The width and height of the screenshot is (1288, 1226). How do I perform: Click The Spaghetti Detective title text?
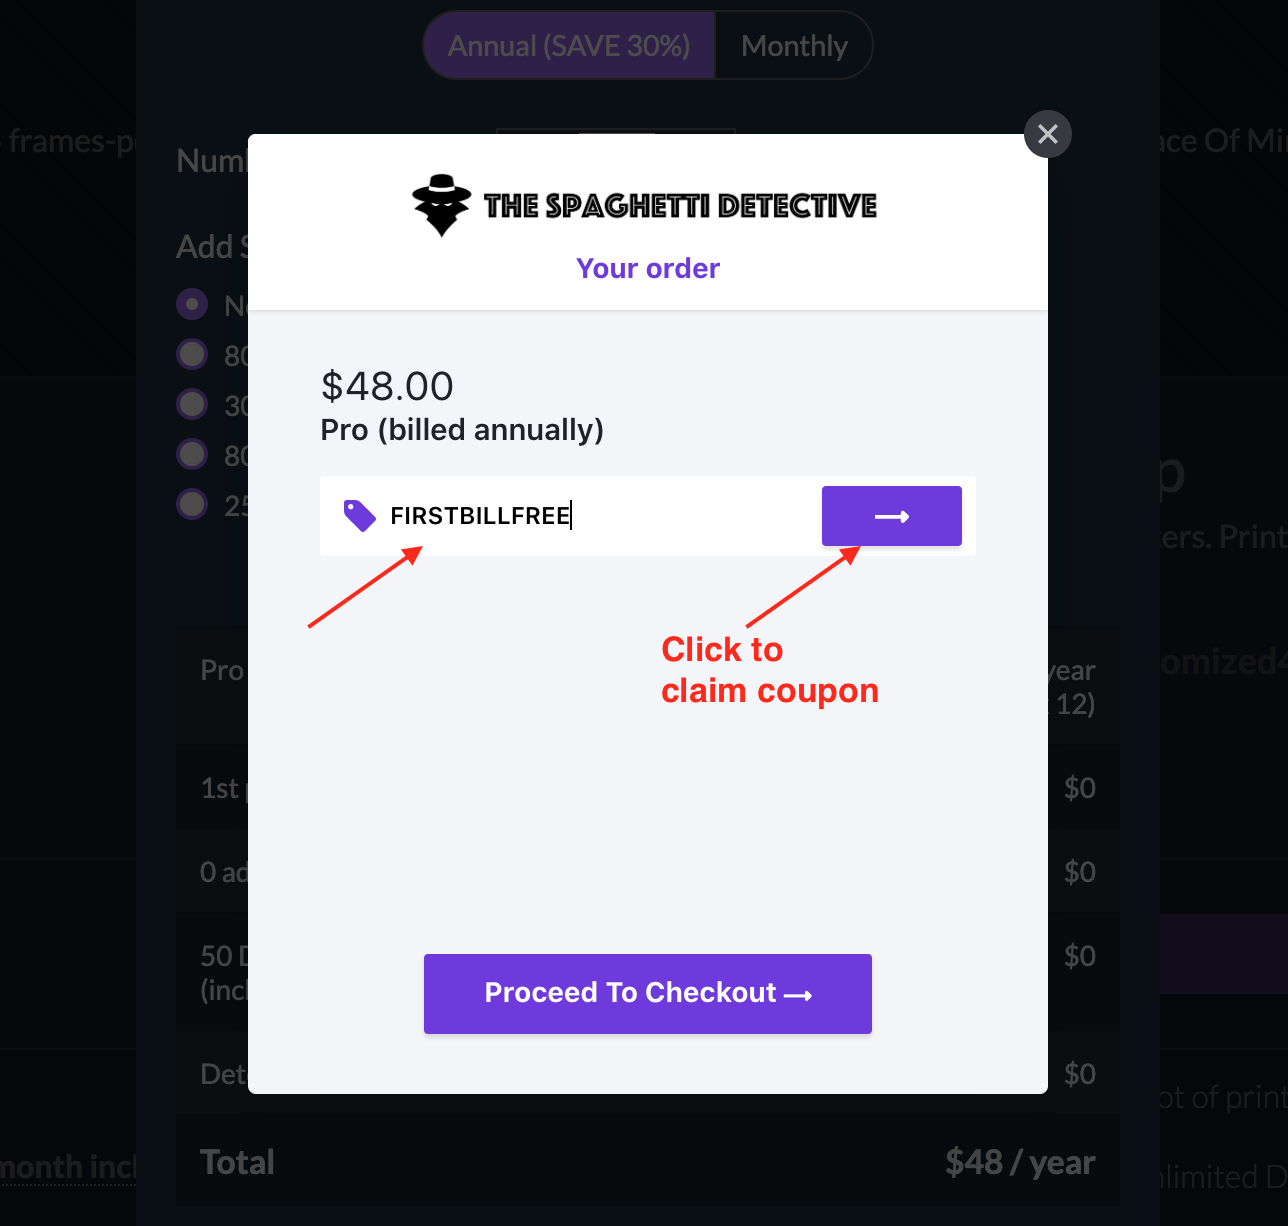click(x=680, y=206)
